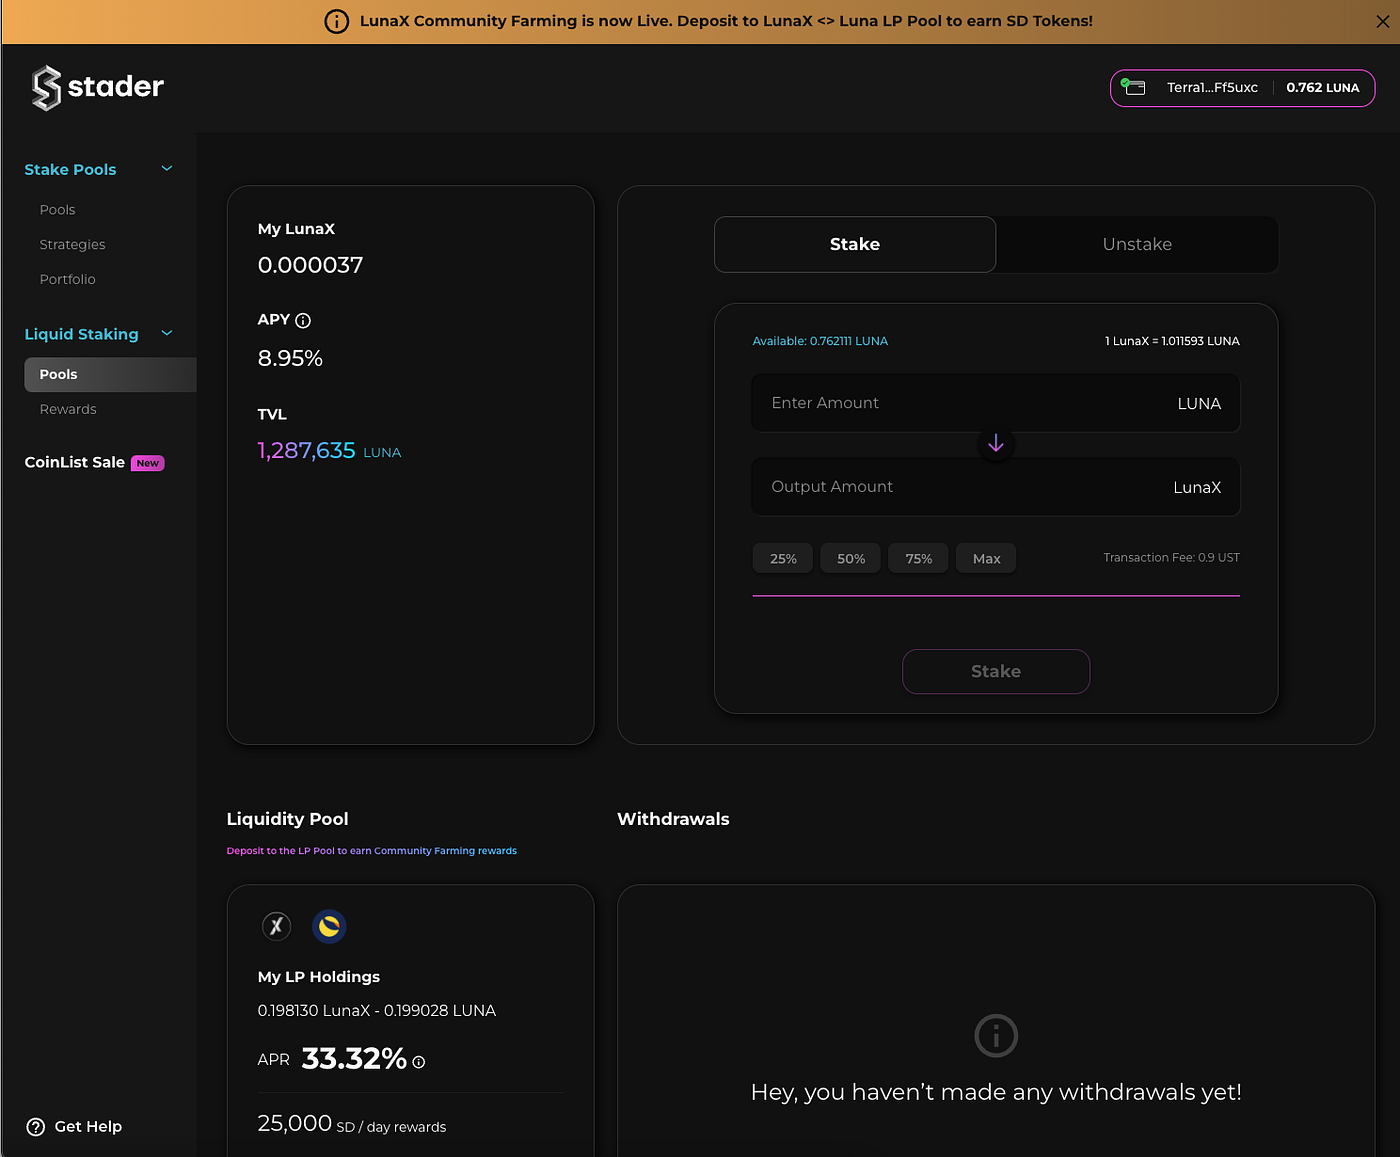Image resolution: width=1400 pixels, height=1157 pixels.
Task: Select the 50% amount button
Action: pyautogui.click(x=851, y=559)
